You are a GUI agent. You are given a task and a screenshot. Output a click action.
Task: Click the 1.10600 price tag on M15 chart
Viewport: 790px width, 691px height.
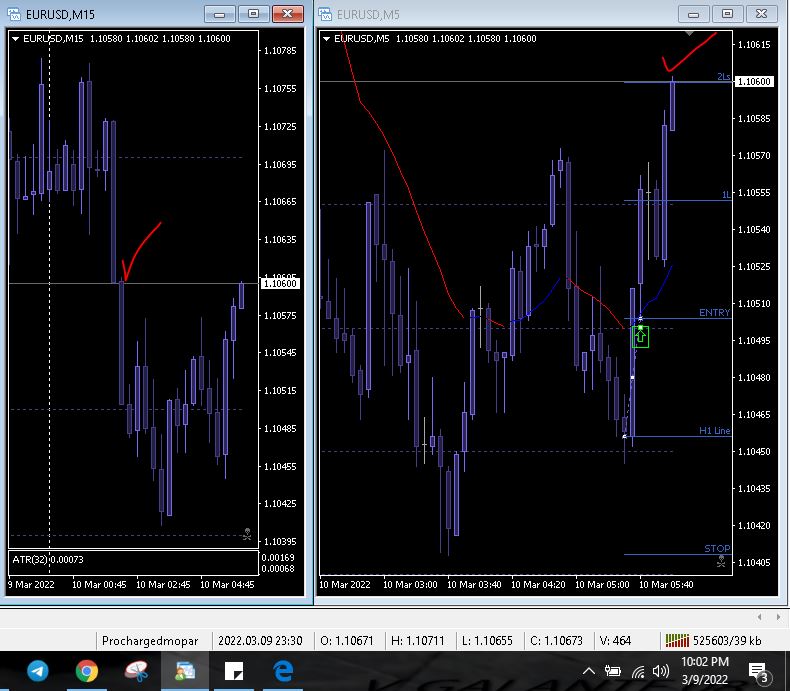(x=280, y=284)
